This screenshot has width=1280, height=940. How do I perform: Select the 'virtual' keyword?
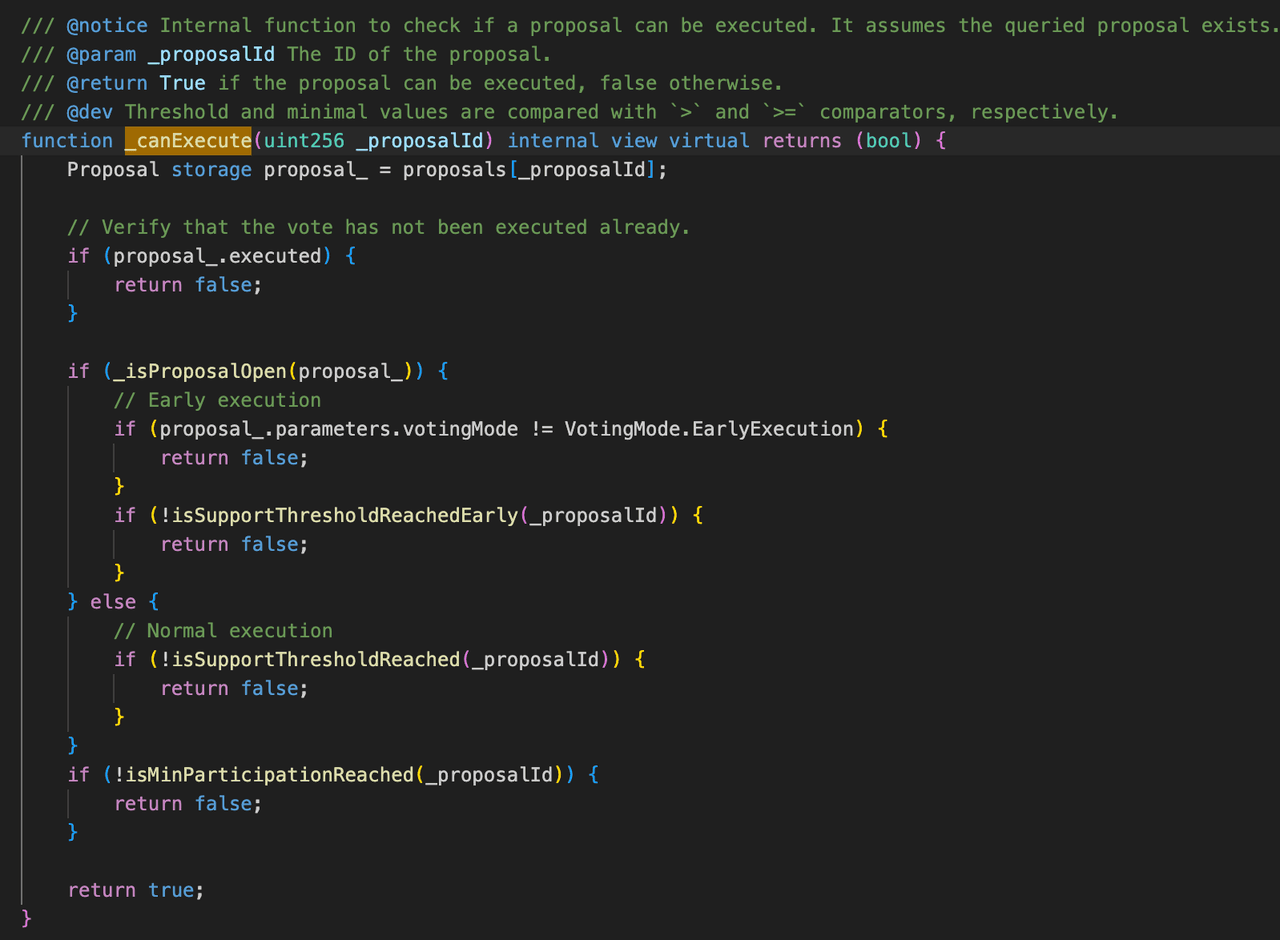(x=709, y=141)
